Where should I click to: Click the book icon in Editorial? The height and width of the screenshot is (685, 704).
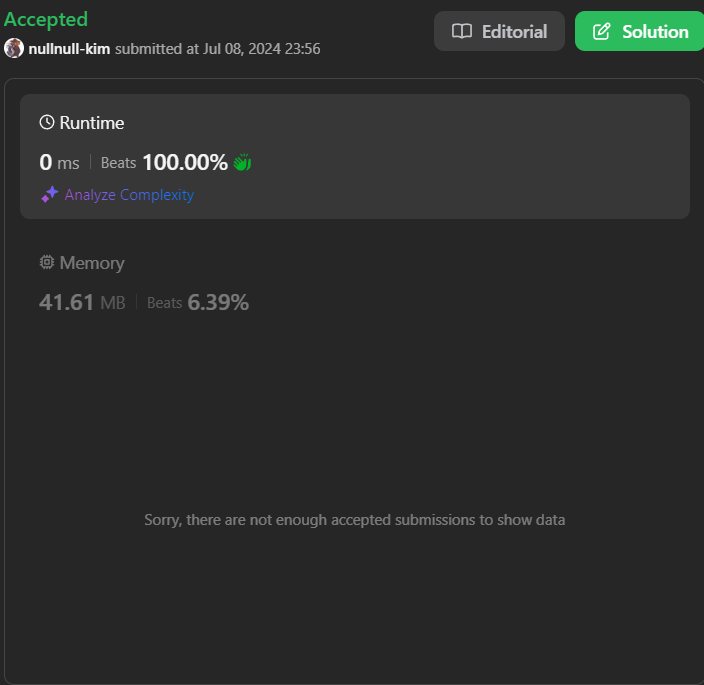pos(462,31)
